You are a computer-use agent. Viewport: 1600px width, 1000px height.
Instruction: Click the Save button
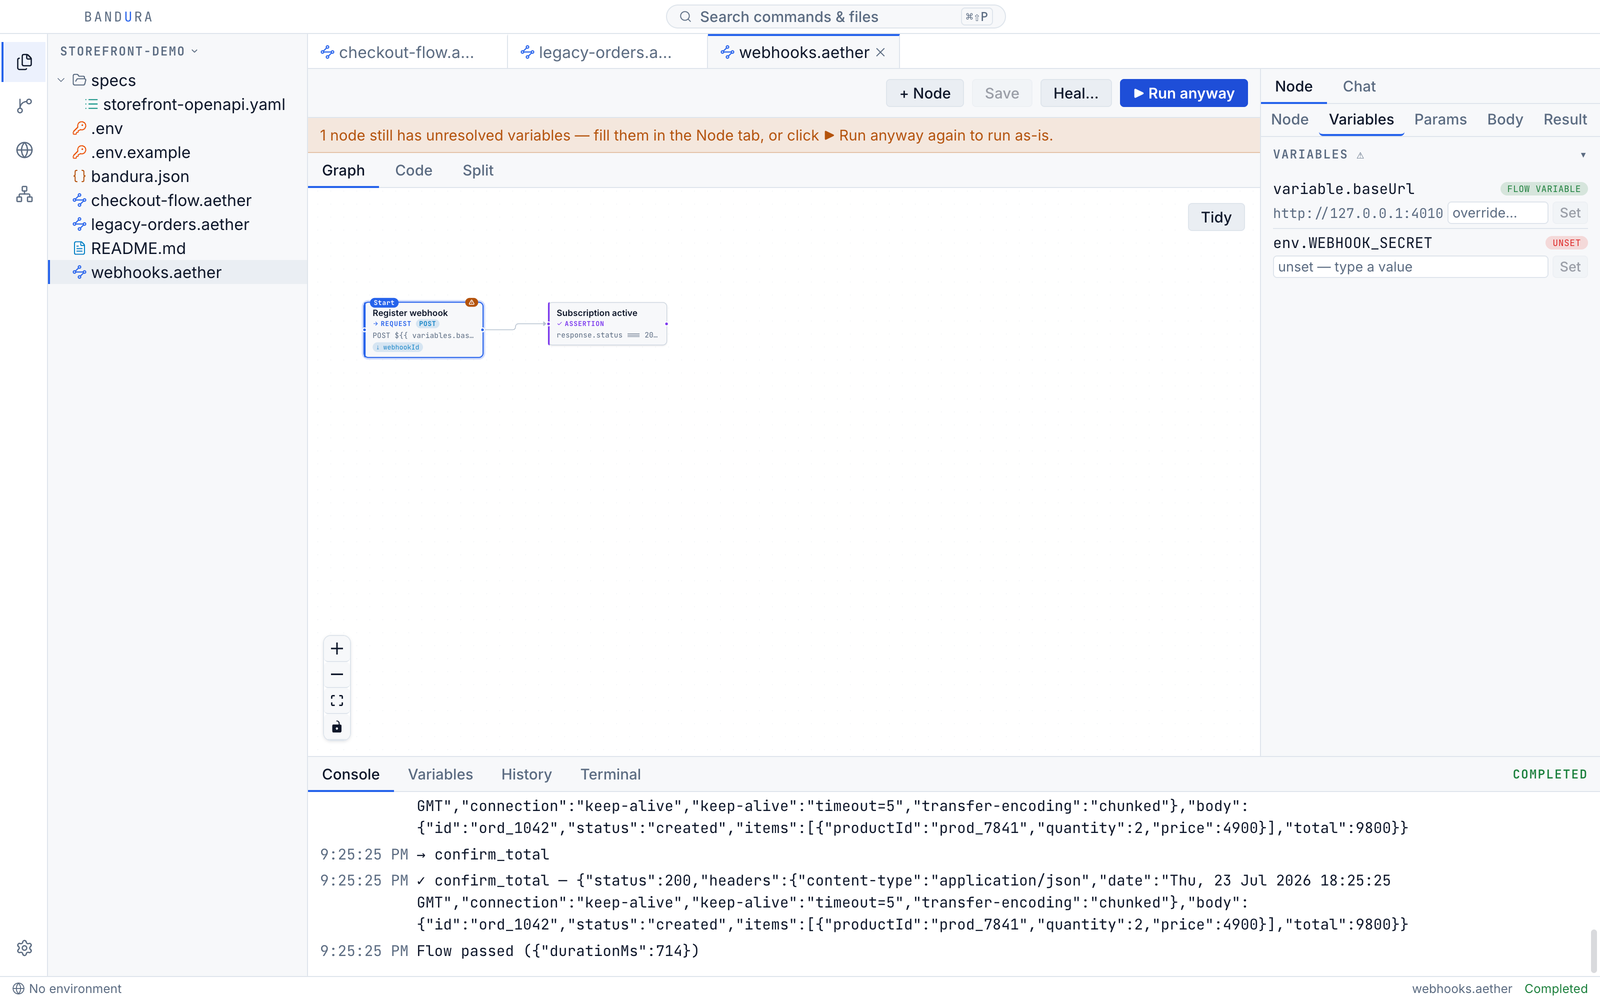pos(1002,93)
